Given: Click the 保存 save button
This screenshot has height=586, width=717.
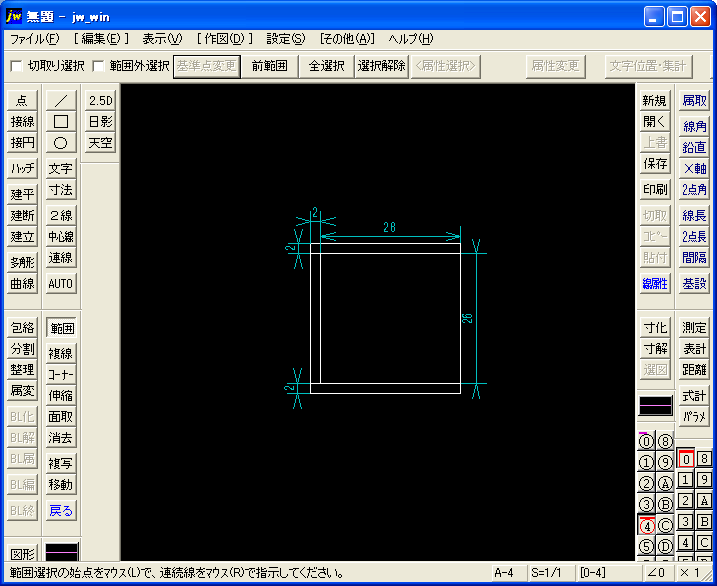Looking at the screenshot, I should [x=655, y=164].
